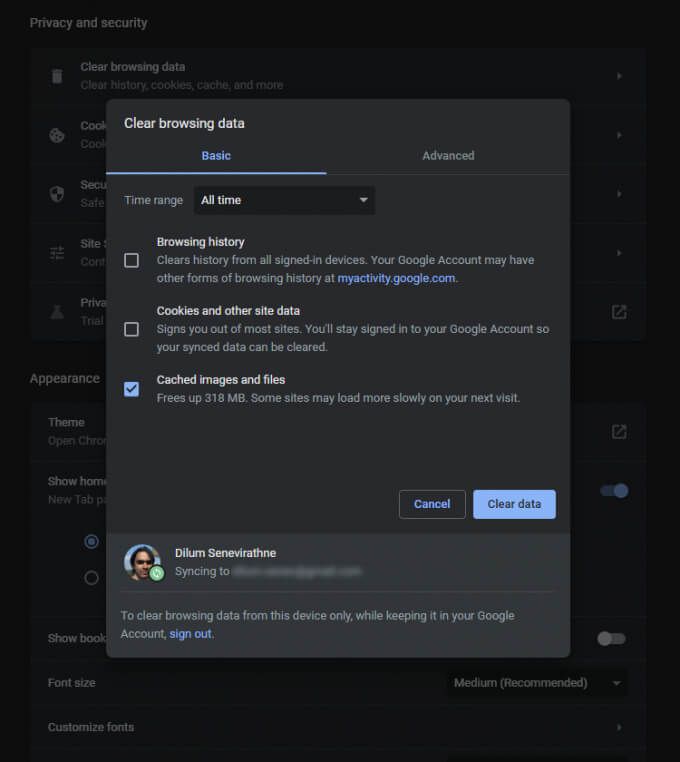Expand the Cookies row chevron
Viewport: 680px width, 762px height.
tap(619, 135)
